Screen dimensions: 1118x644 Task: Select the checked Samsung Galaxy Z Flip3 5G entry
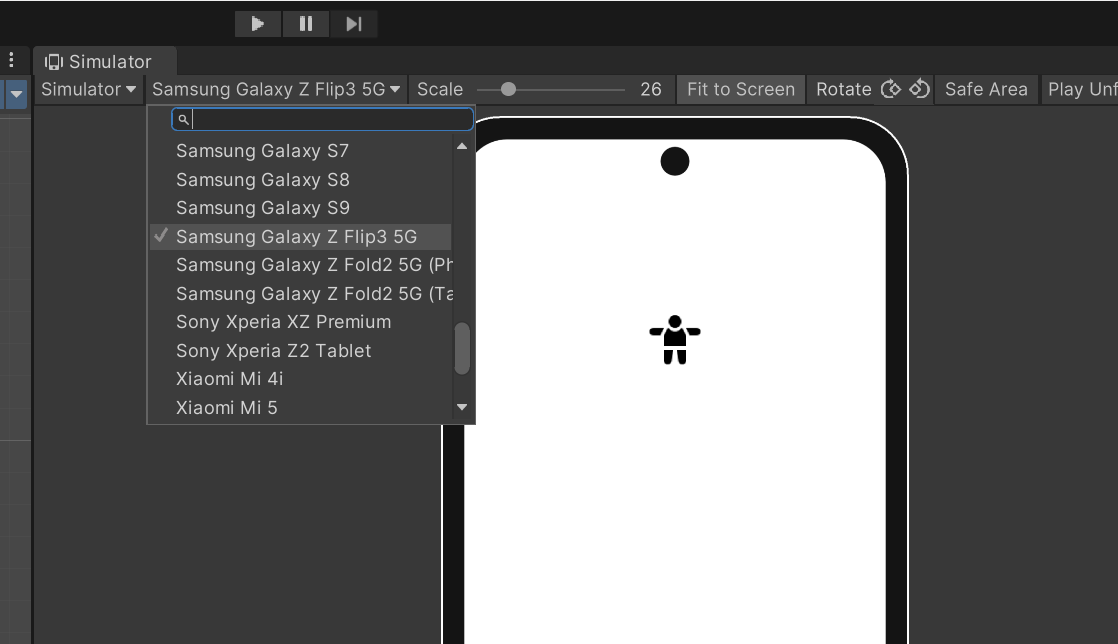pyautogui.click(x=300, y=236)
